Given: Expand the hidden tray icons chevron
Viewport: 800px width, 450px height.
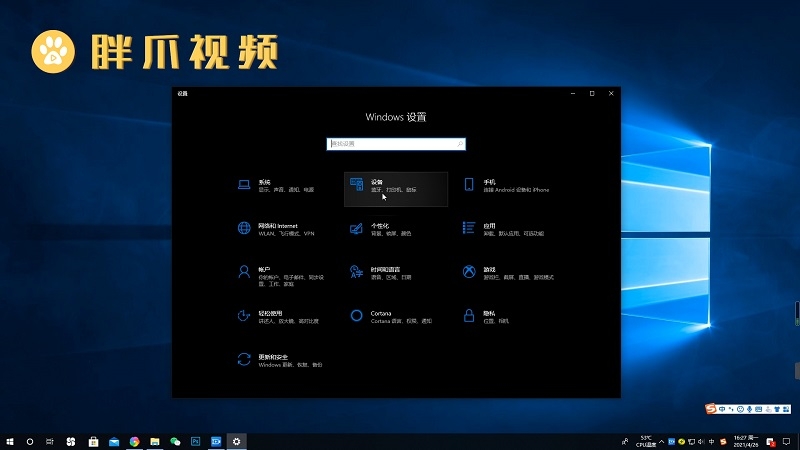Looking at the screenshot, I should pos(661,442).
